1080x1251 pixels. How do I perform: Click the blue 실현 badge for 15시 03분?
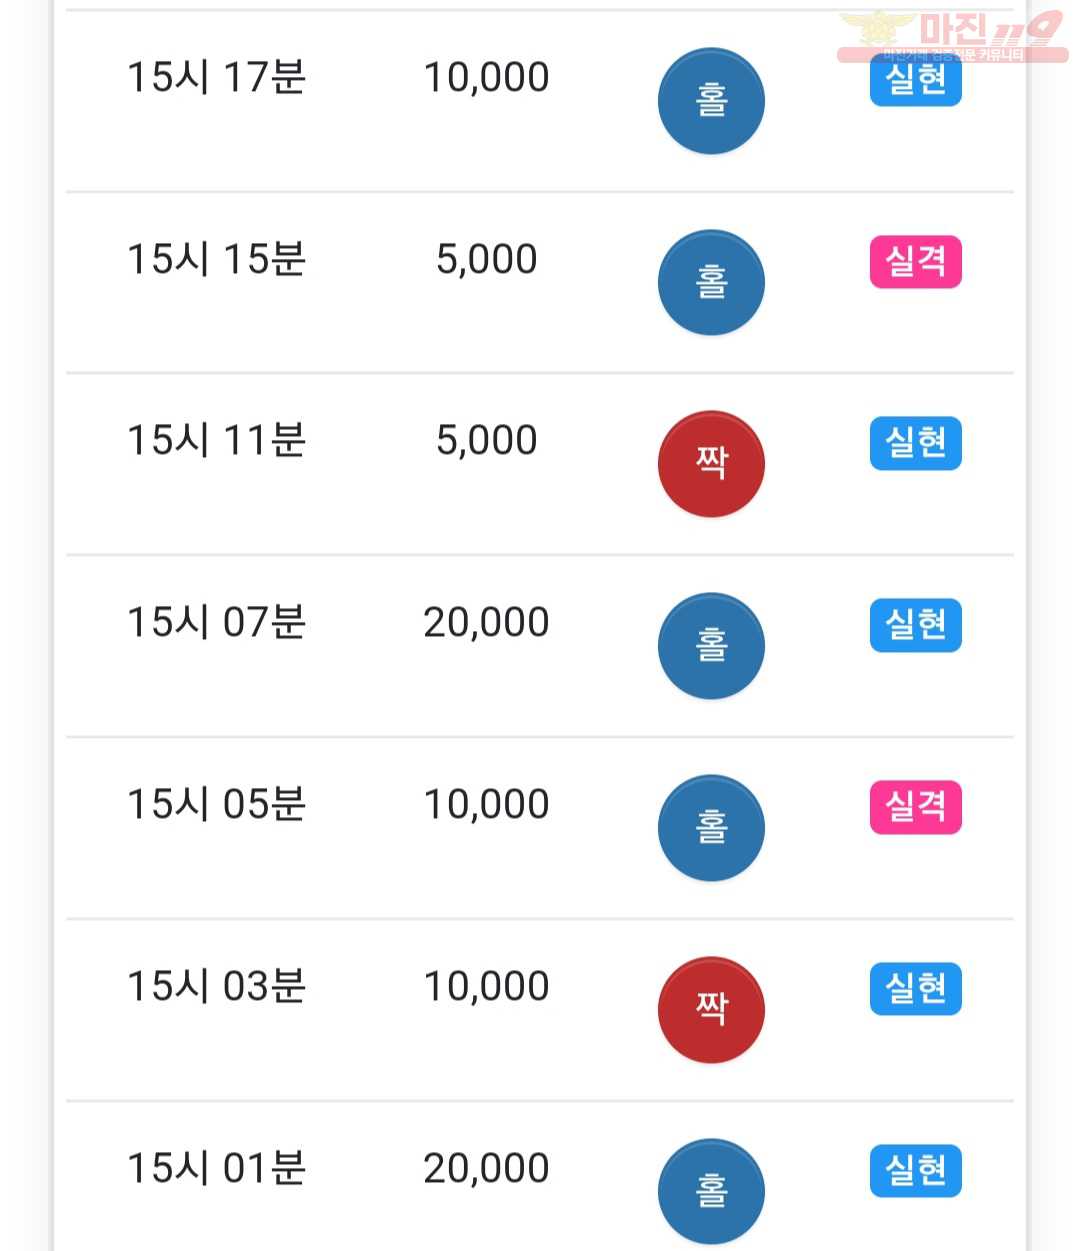916,989
